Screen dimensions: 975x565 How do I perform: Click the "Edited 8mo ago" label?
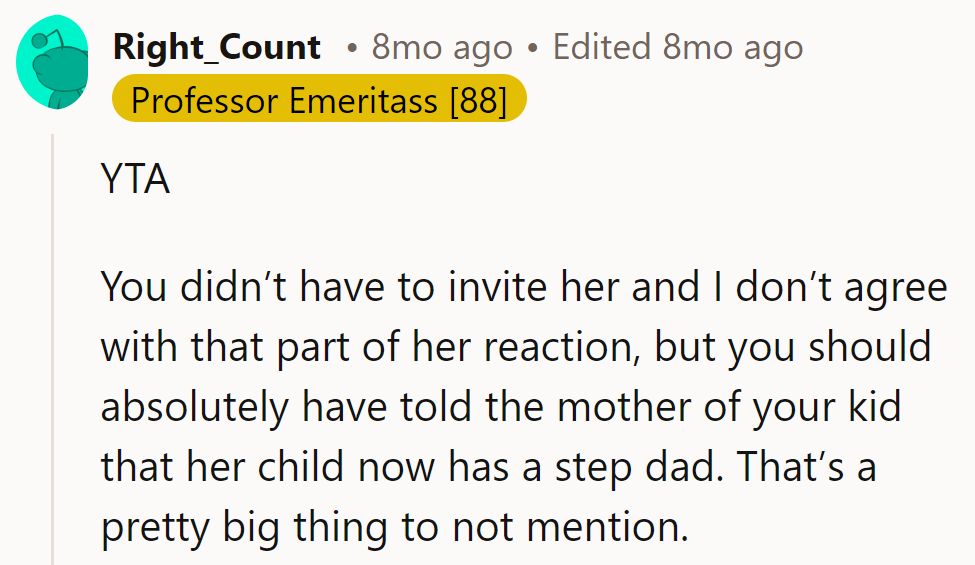pyautogui.click(x=677, y=47)
